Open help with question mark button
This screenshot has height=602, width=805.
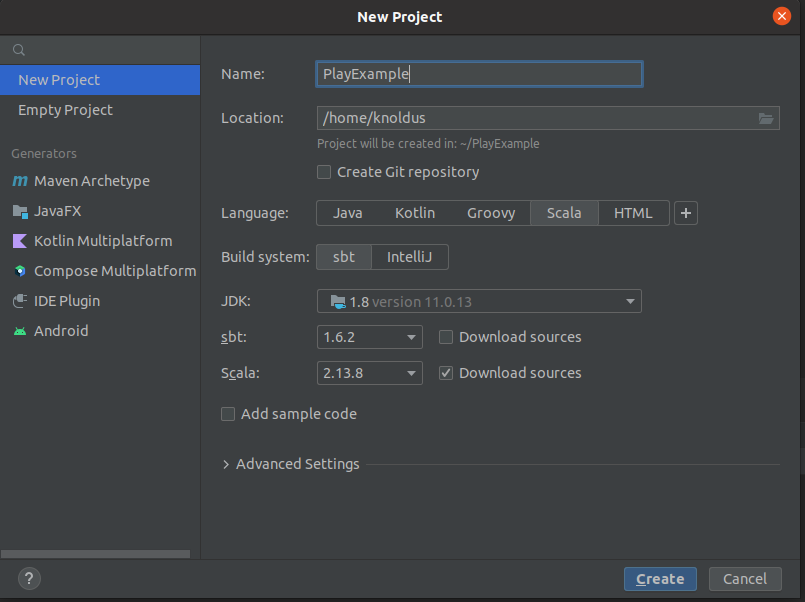pos(29,579)
